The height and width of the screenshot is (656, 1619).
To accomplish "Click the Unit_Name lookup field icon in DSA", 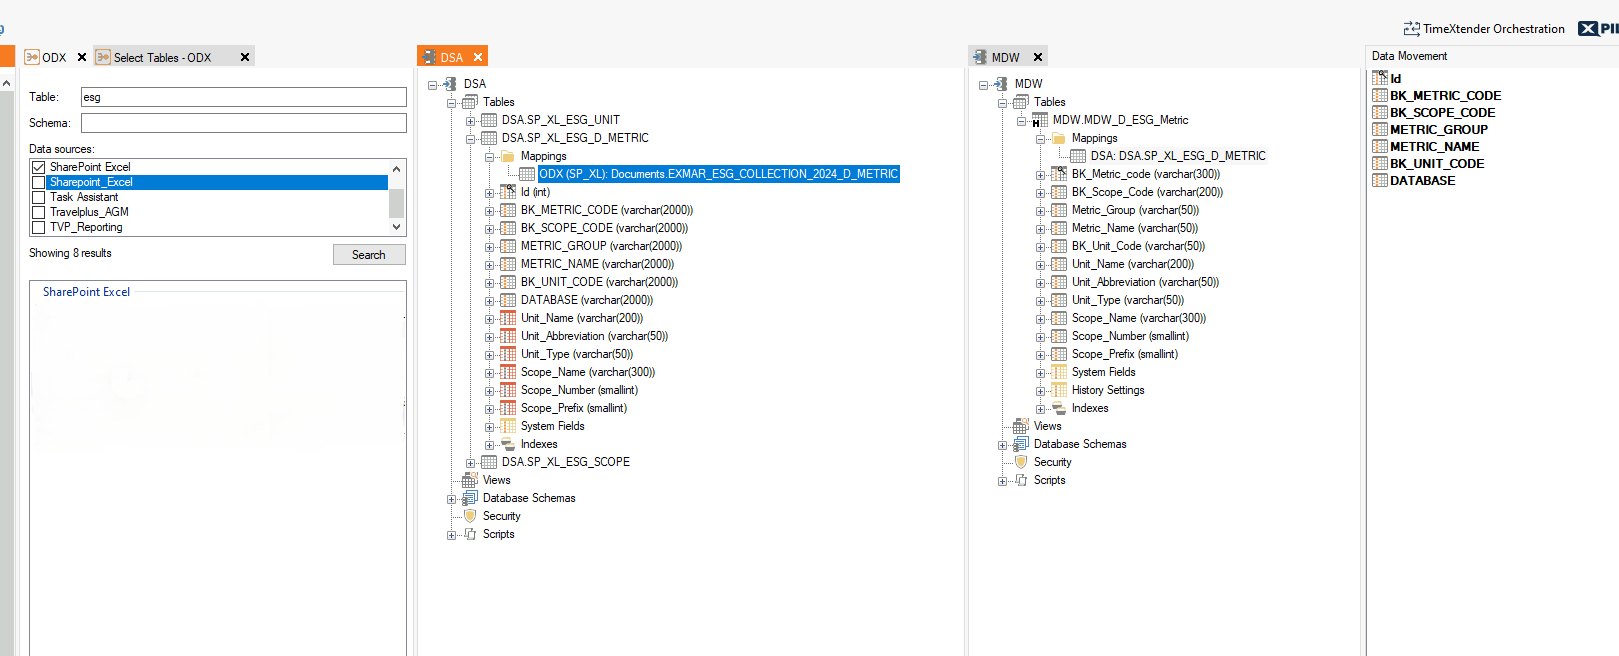I will pos(508,318).
